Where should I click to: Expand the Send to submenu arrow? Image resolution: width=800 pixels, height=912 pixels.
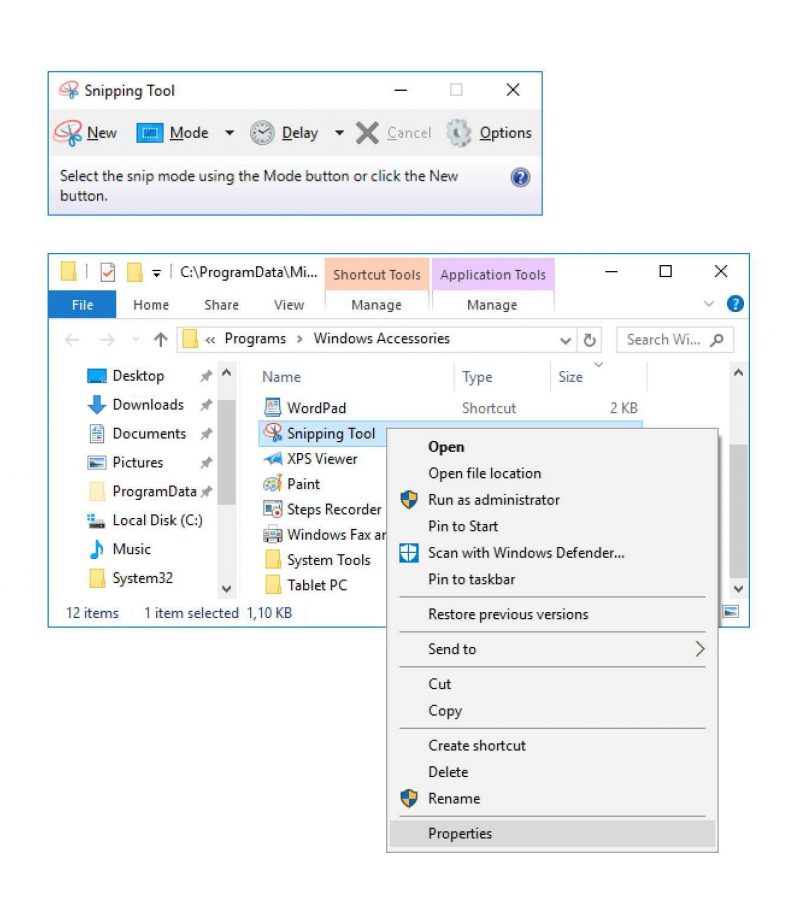pyautogui.click(x=700, y=649)
